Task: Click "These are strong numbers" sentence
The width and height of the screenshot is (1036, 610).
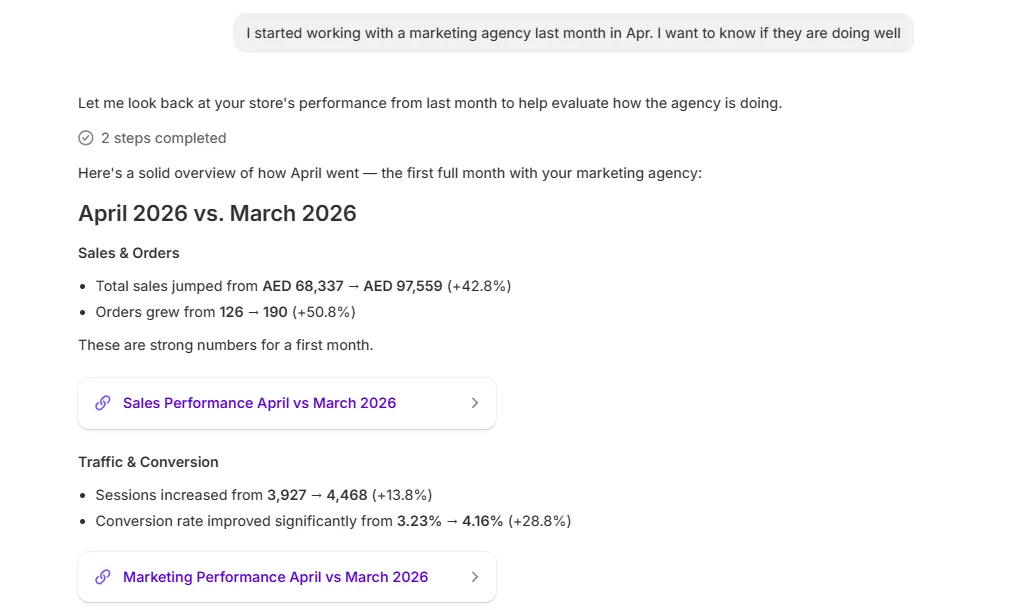Action: 225,345
